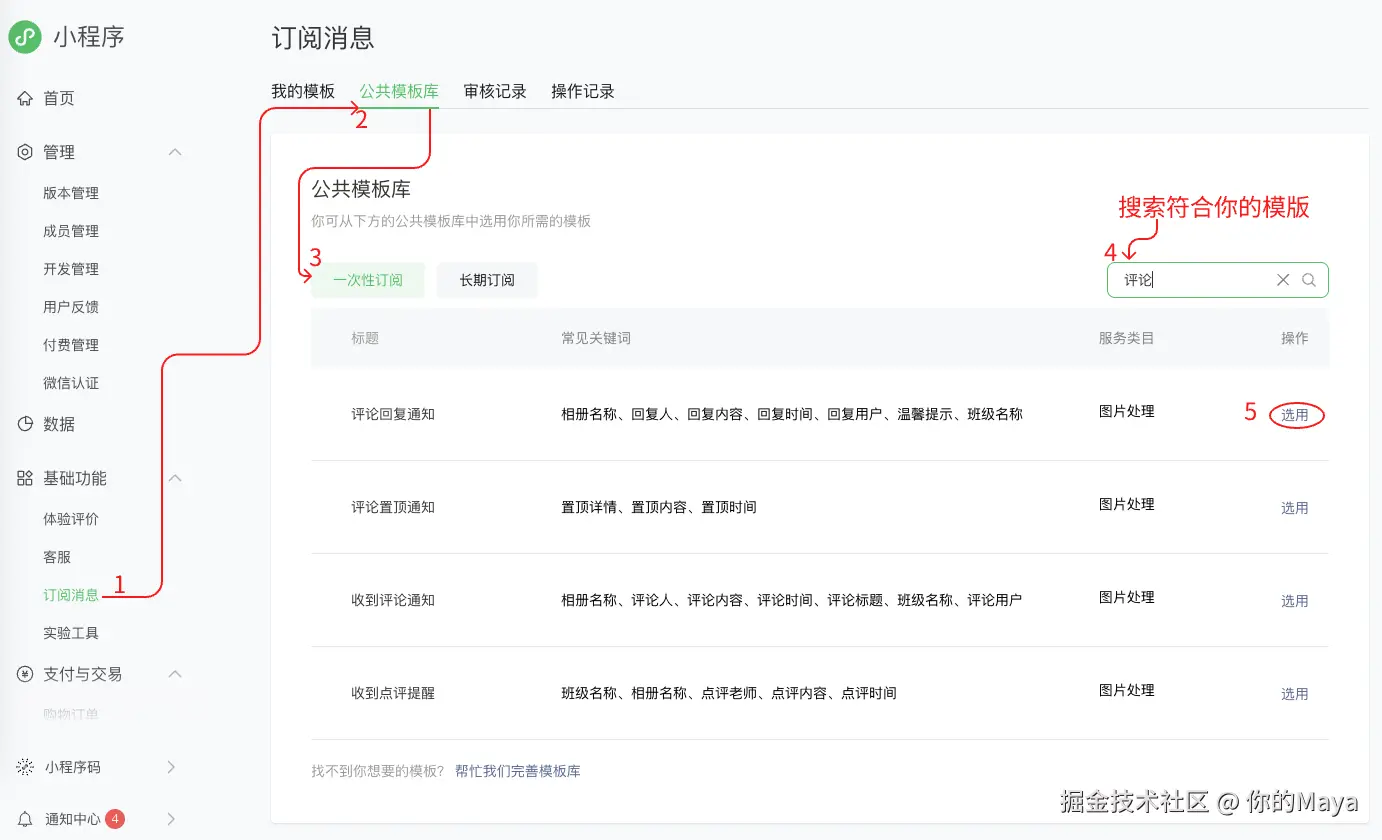Screen dimensions: 1382x840
Task: Open 体验评价 in the sidebar
Action: [71, 519]
